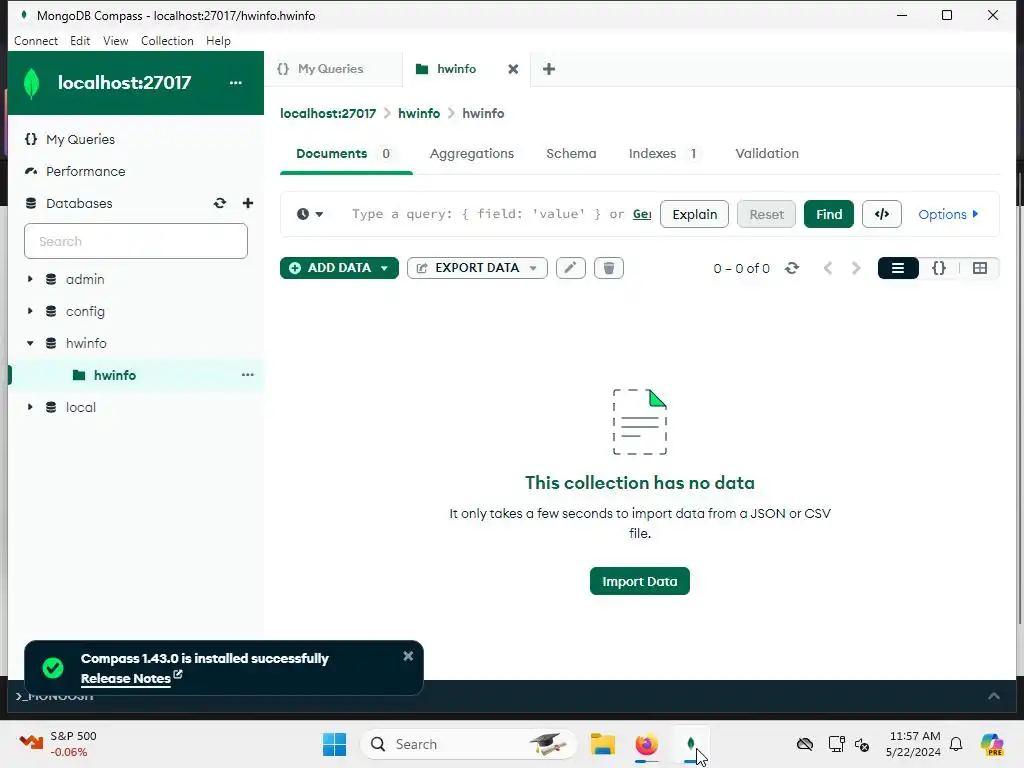1024x768 pixels.
Task: Click Import Data button
Action: (639, 581)
